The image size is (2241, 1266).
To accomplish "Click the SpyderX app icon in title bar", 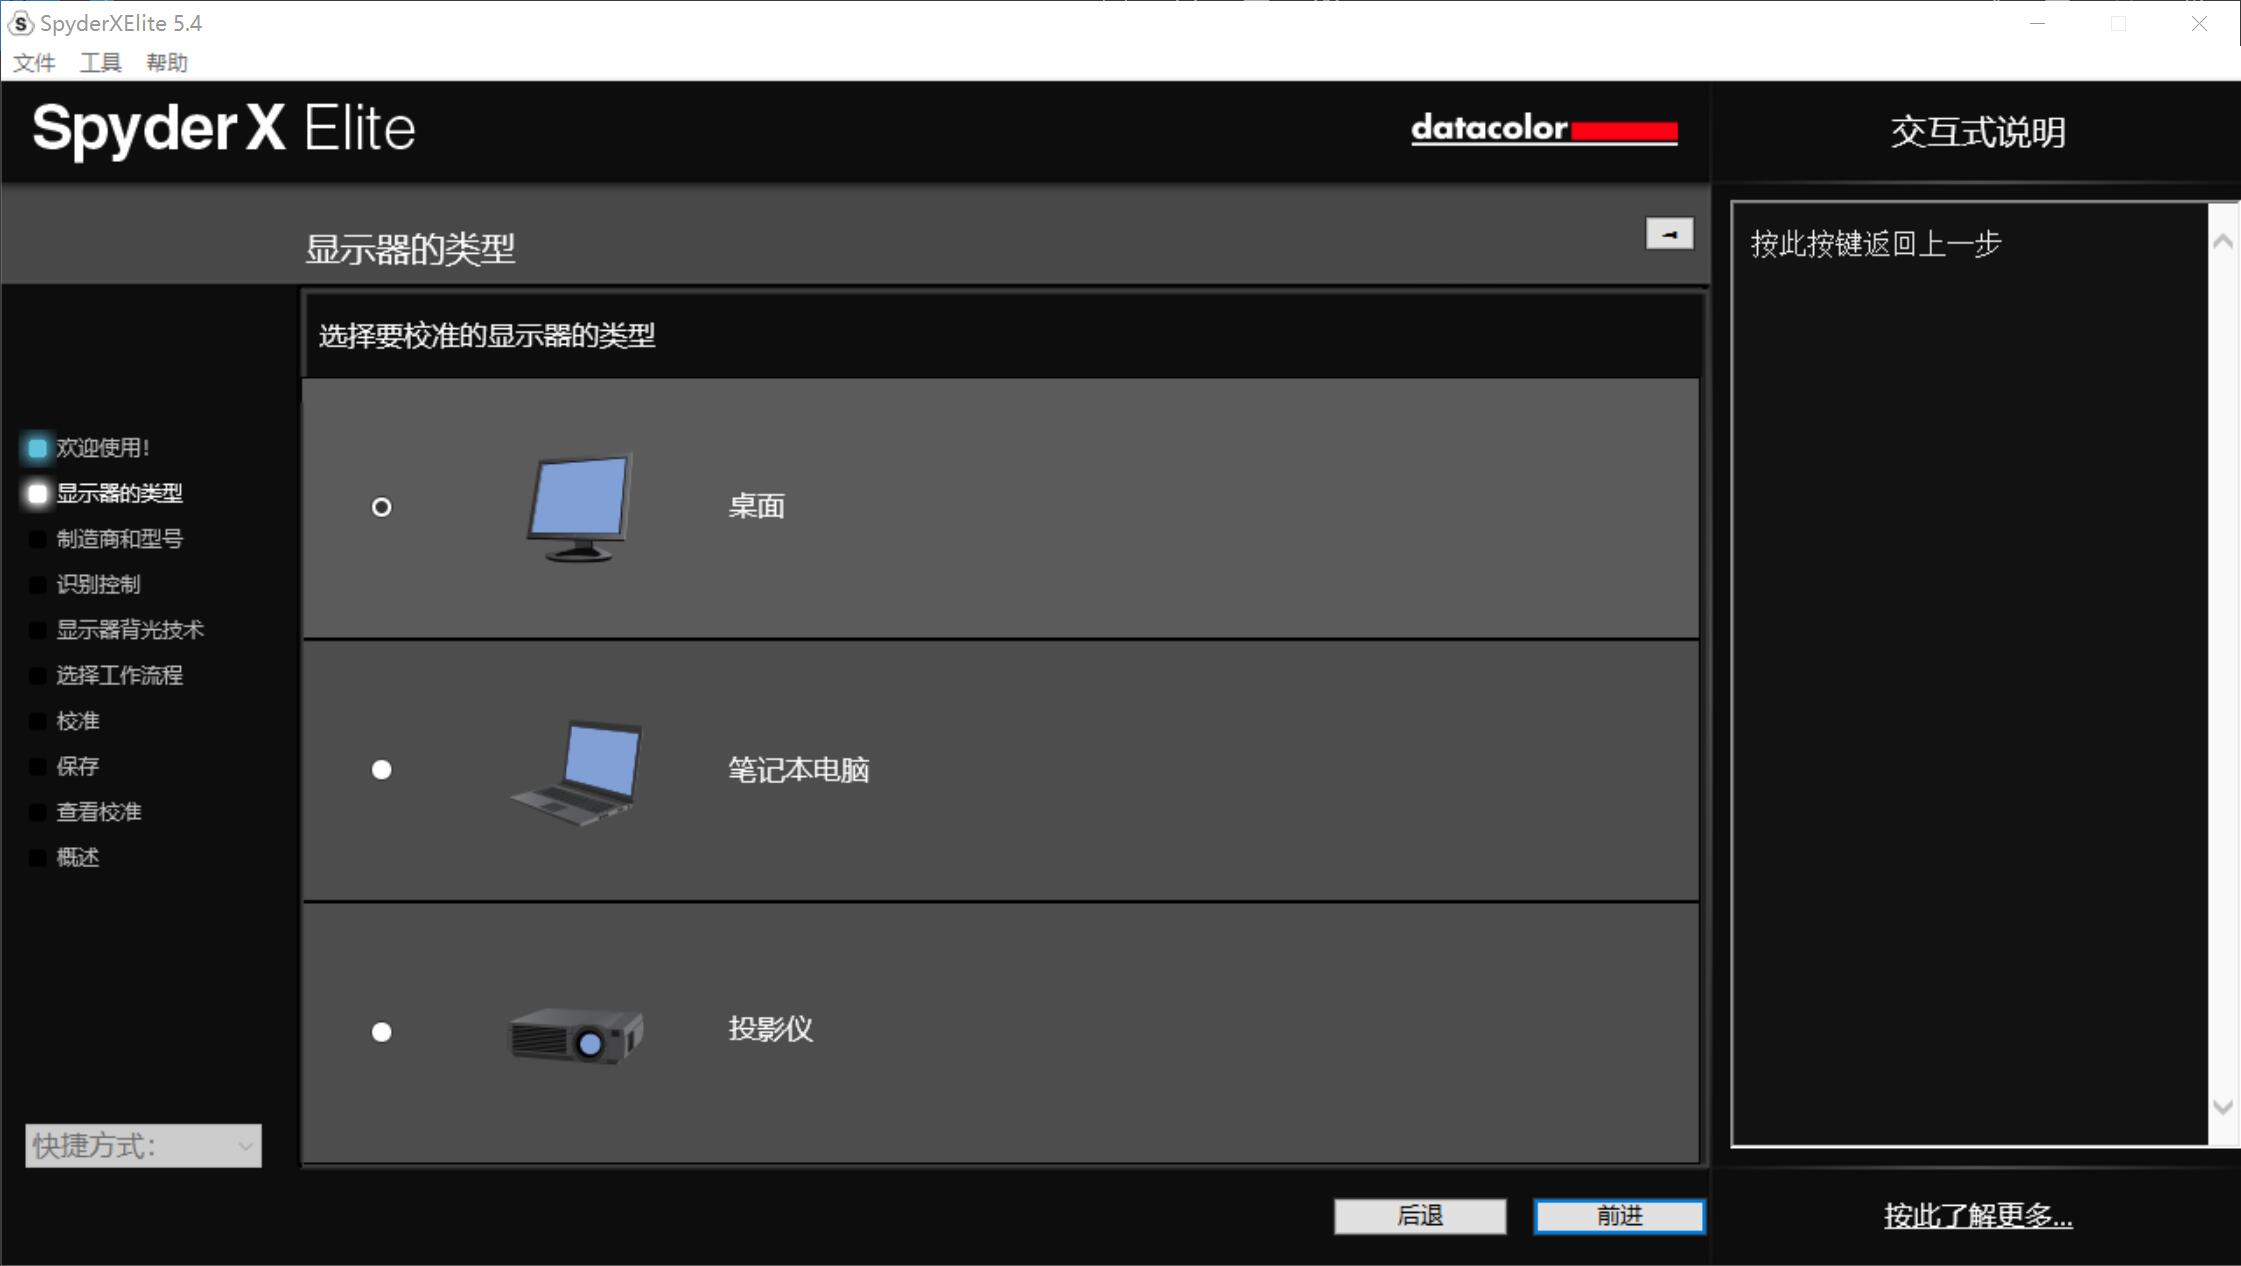I will [x=21, y=23].
